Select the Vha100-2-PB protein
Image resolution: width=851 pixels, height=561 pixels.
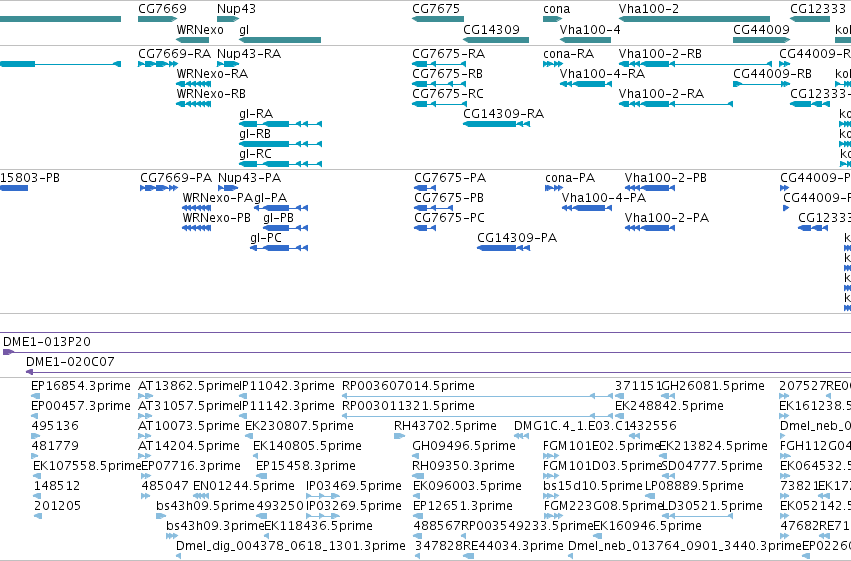(650, 188)
